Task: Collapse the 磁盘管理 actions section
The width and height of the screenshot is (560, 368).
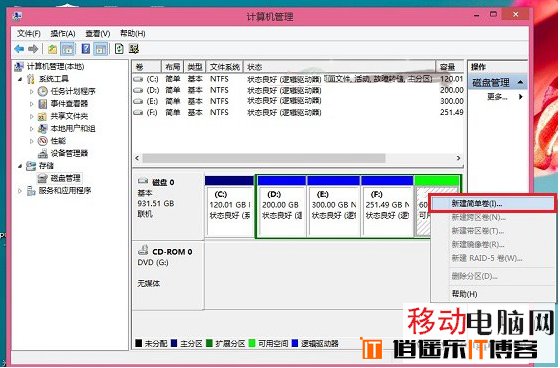Action: coord(521,83)
